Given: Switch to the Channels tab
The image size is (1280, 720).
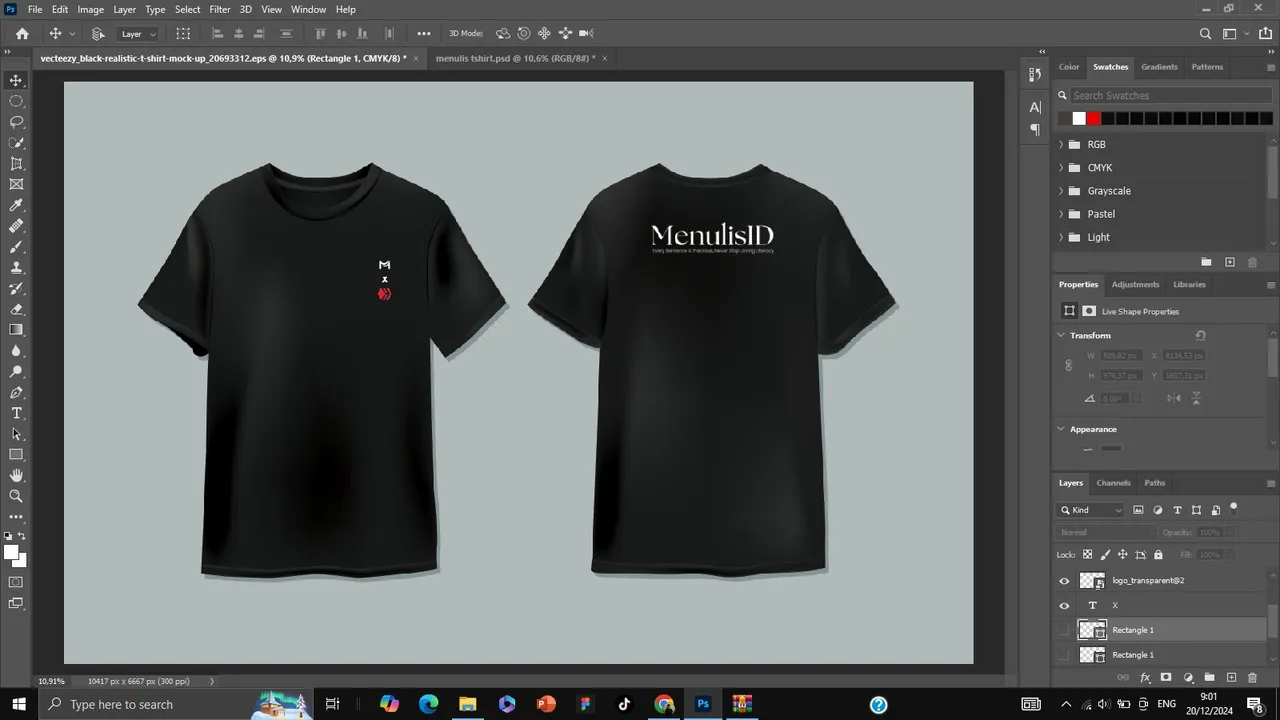Looking at the screenshot, I should [x=1113, y=483].
